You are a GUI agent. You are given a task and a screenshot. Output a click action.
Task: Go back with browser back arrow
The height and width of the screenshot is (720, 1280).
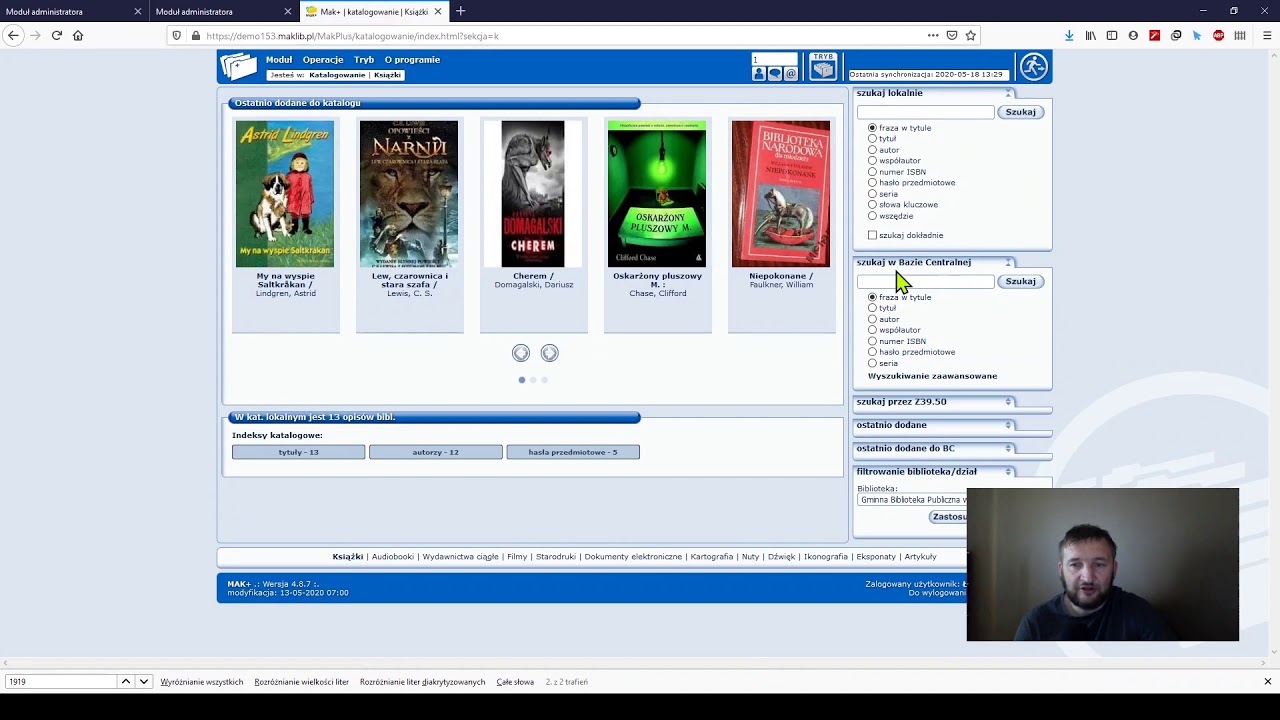13,35
